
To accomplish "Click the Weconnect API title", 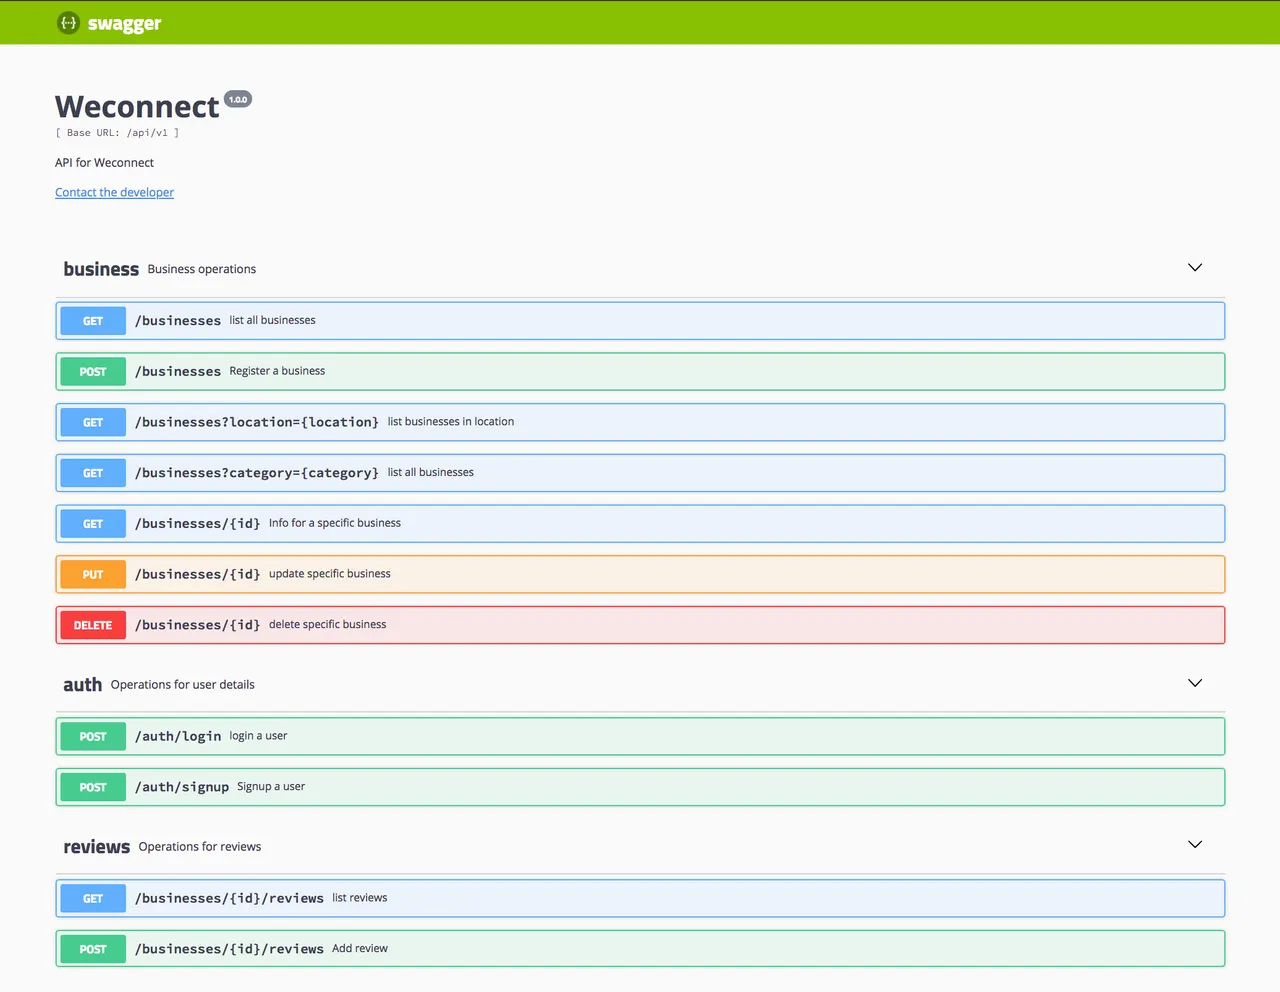I will coord(137,106).
